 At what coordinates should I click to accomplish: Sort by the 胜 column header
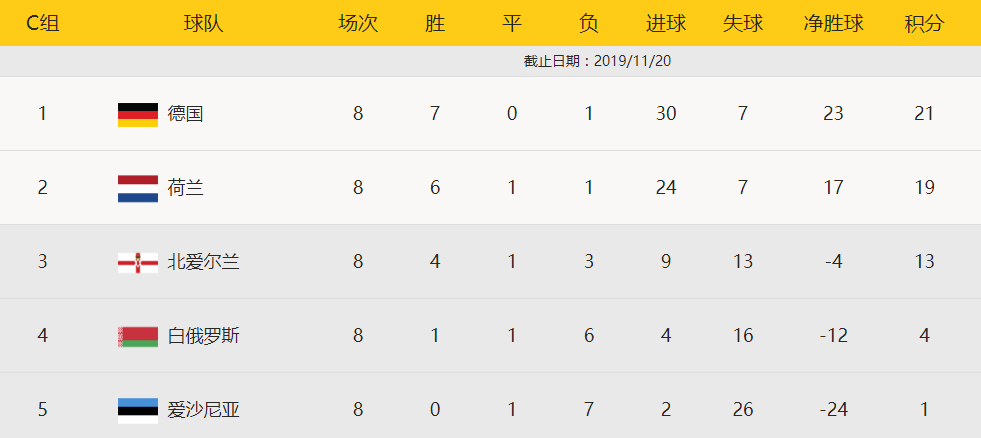[x=435, y=23]
